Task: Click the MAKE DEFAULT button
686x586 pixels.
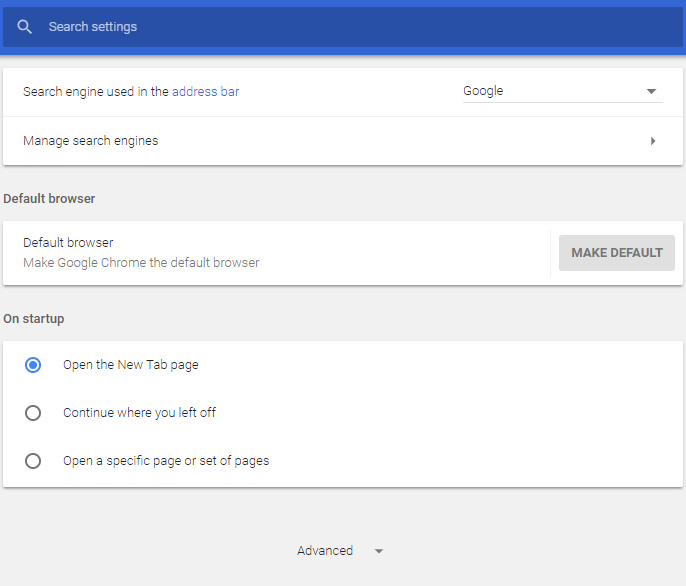Action: pyautogui.click(x=617, y=253)
